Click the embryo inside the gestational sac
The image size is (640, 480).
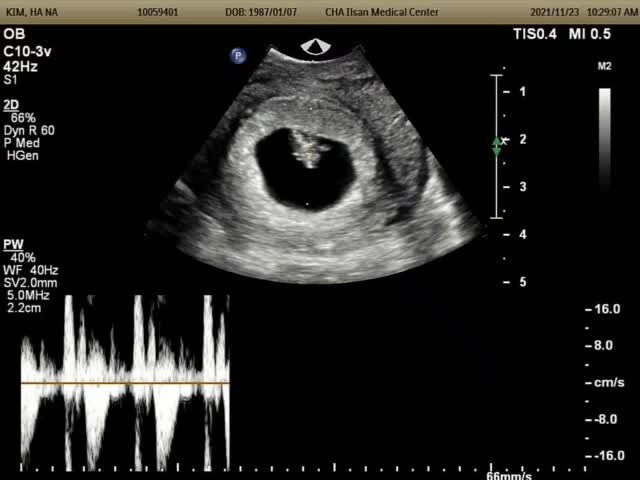309,149
